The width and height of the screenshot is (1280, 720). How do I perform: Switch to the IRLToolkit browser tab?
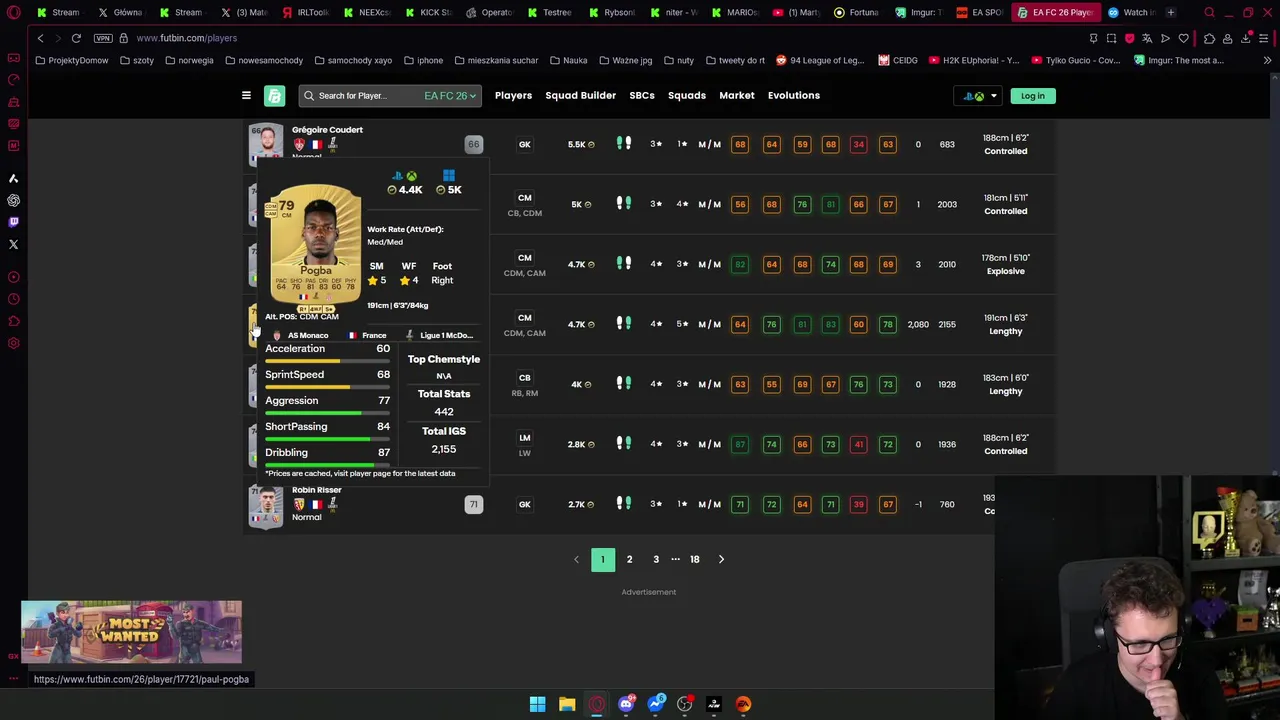tap(305, 12)
